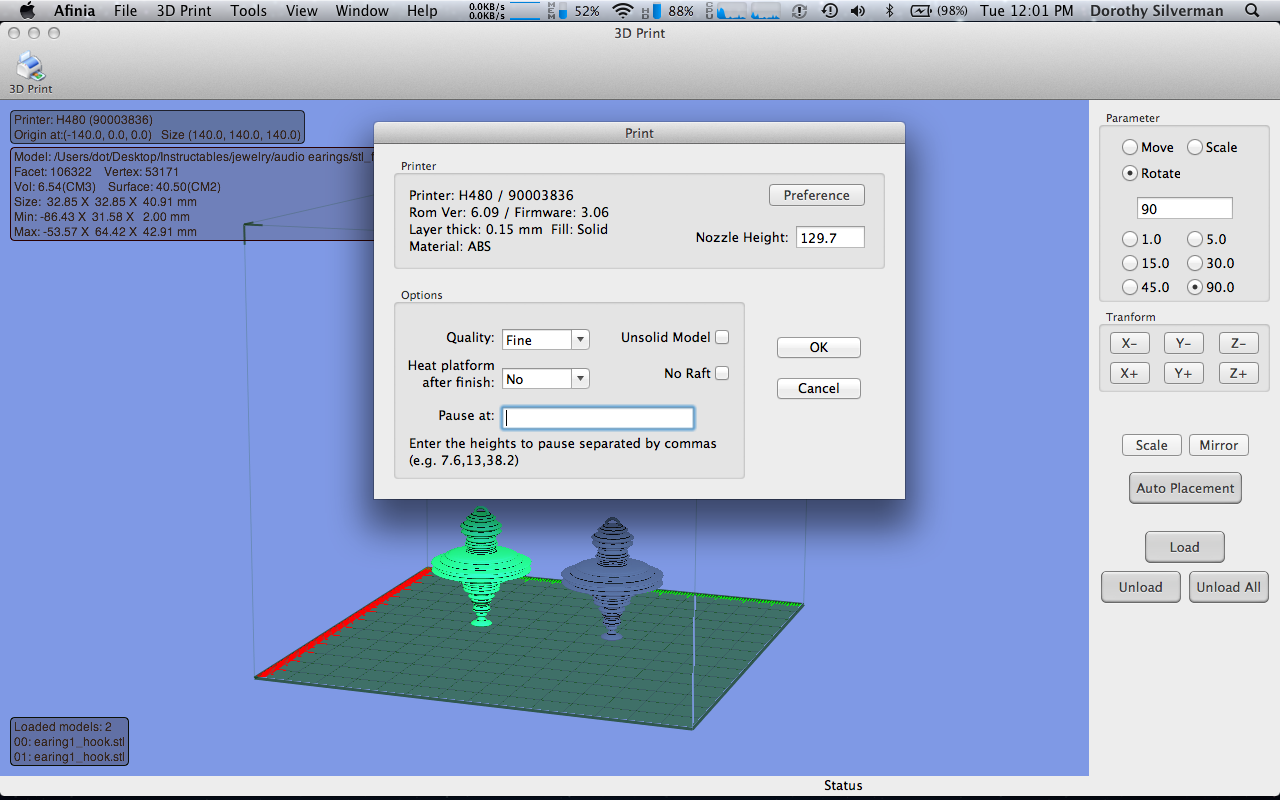Click the Scale button below Transform

(x=1151, y=445)
